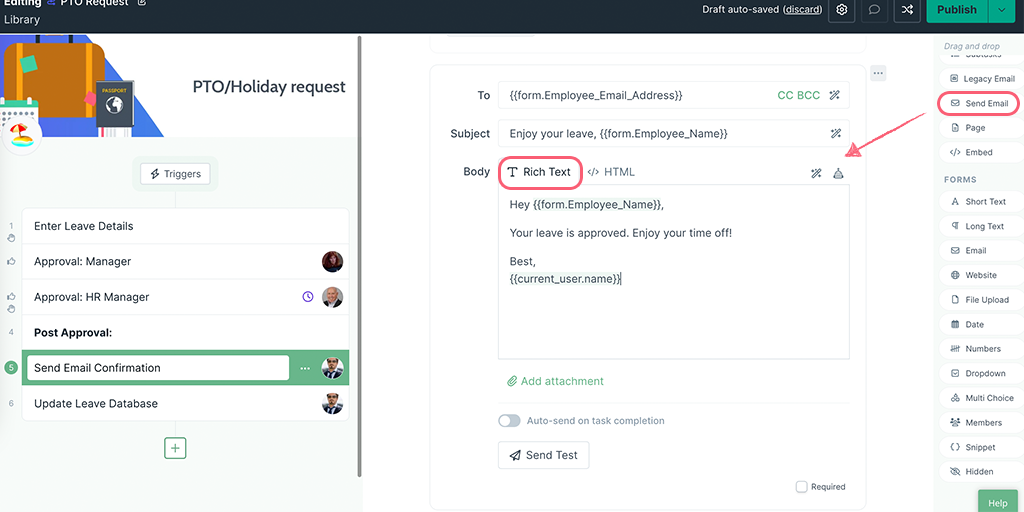
Task: Open the Triggers button
Action: [x=175, y=174]
